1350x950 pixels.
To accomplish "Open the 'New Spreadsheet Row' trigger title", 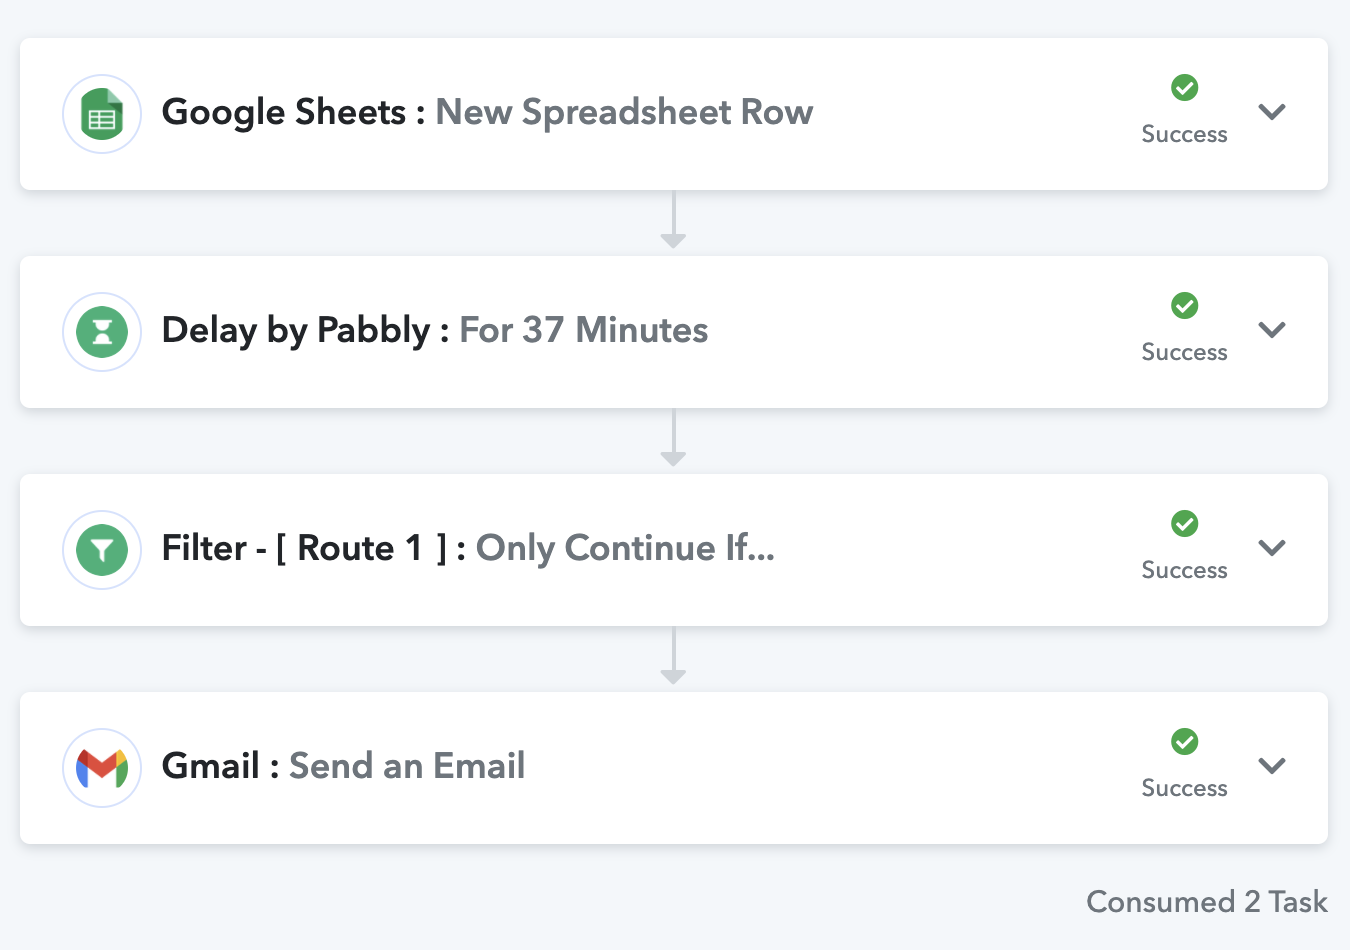I will pos(624,113).
